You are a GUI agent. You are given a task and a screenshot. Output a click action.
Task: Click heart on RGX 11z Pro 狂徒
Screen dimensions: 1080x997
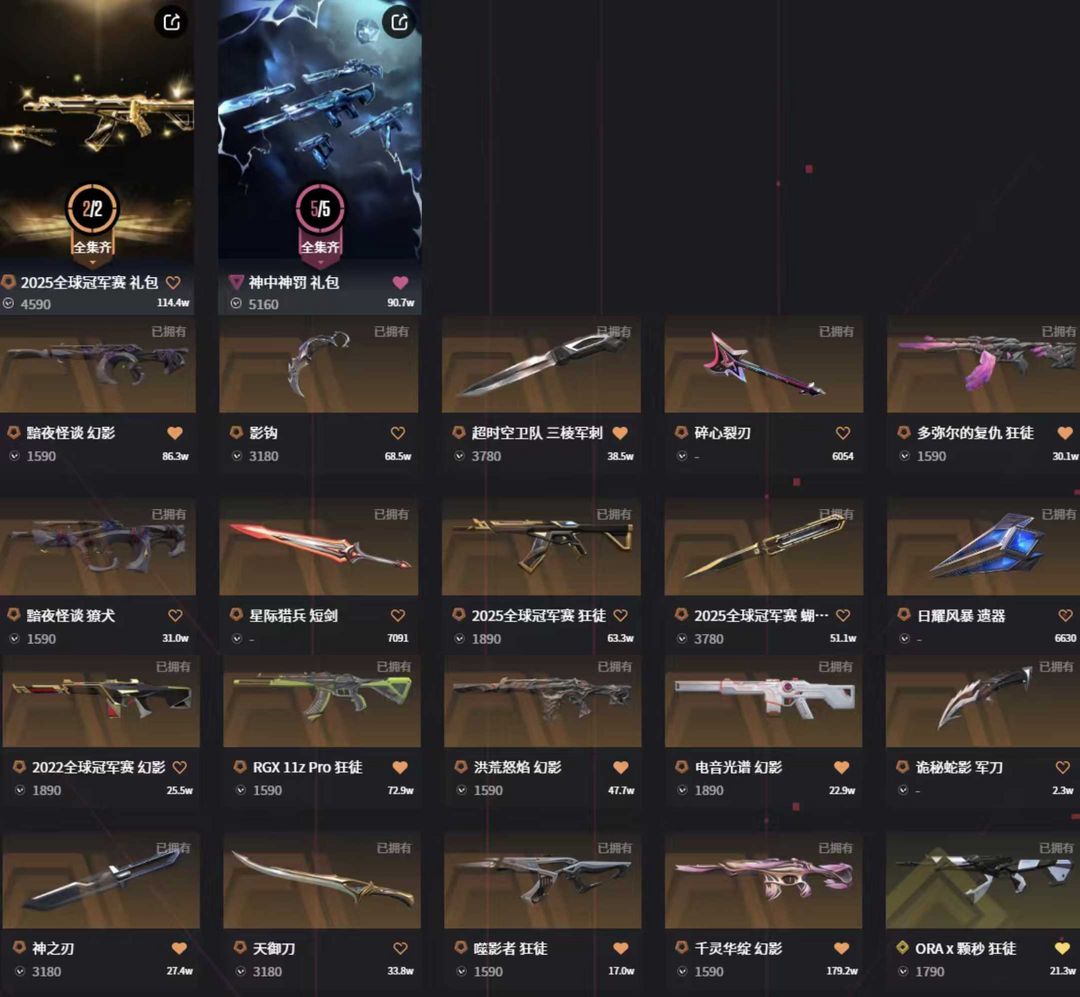click(x=399, y=767)
